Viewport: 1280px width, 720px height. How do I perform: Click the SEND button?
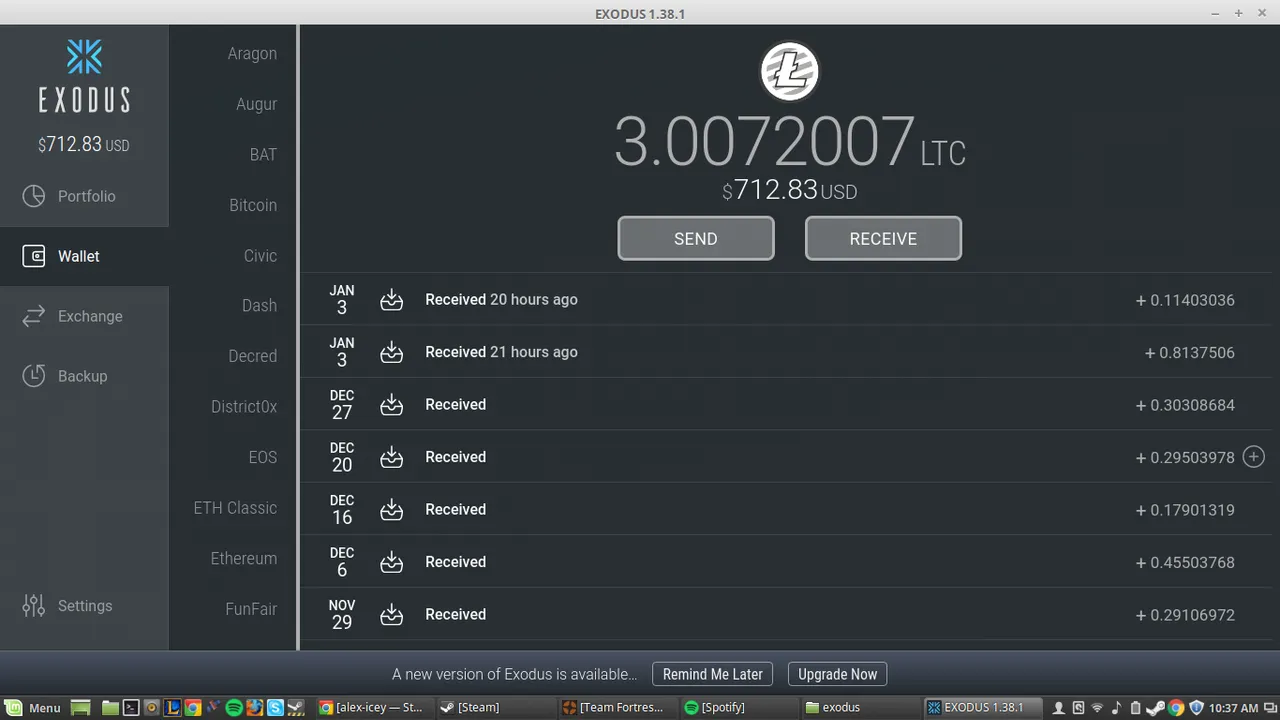coord(696,238)
